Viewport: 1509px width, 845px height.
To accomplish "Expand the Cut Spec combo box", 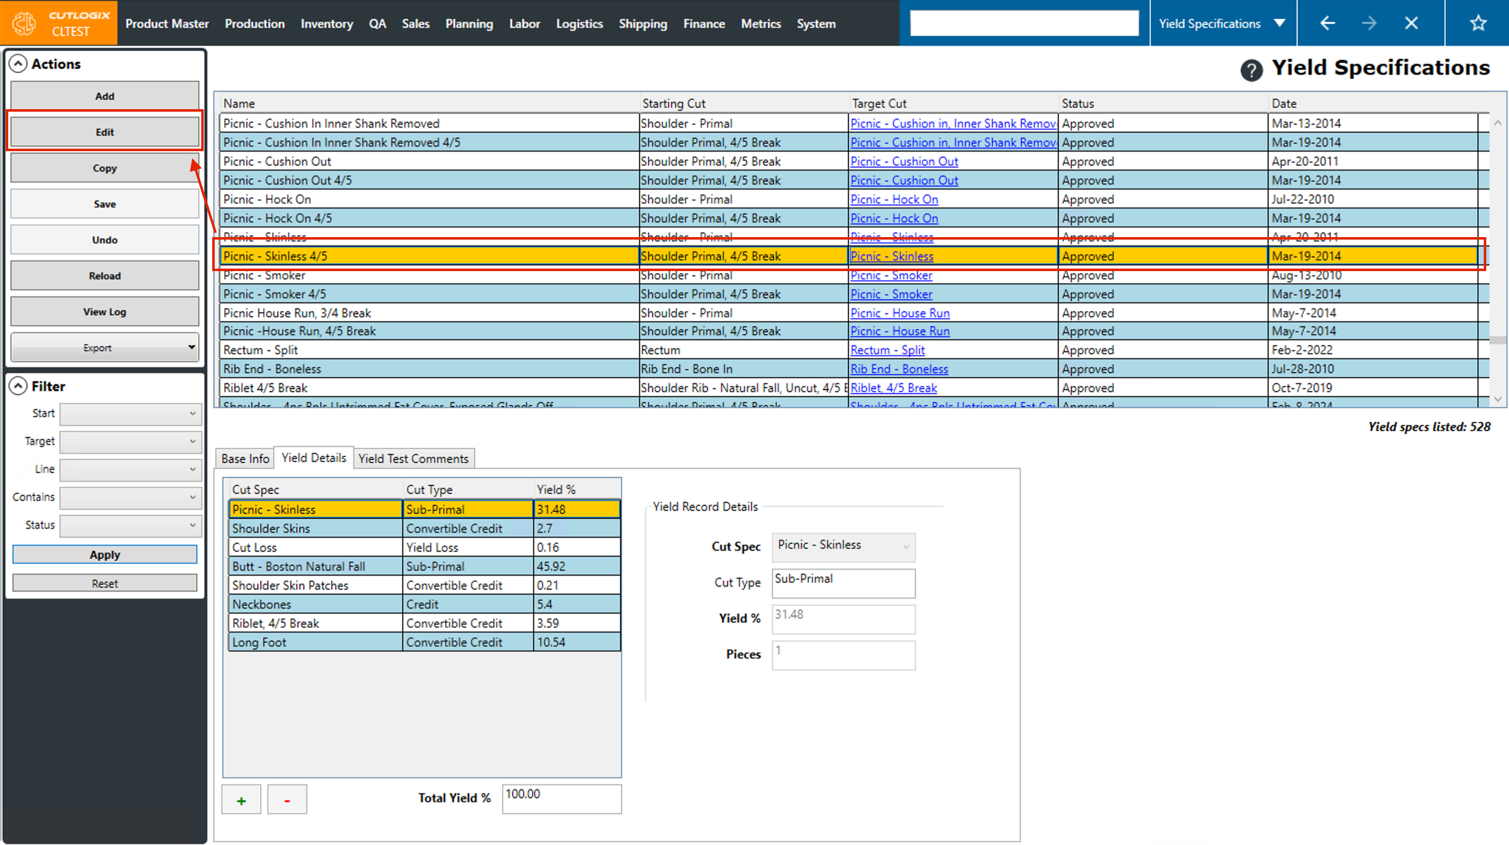I will click(905, 547).
